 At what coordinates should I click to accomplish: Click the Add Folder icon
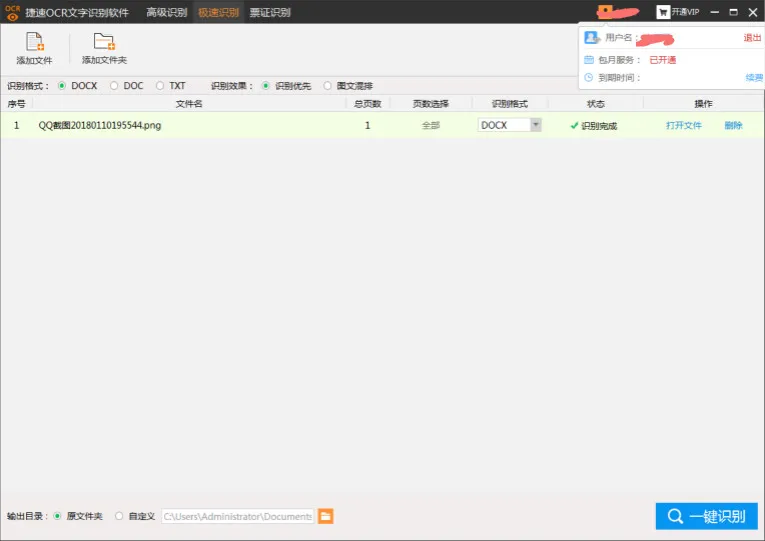coord(104,41)
